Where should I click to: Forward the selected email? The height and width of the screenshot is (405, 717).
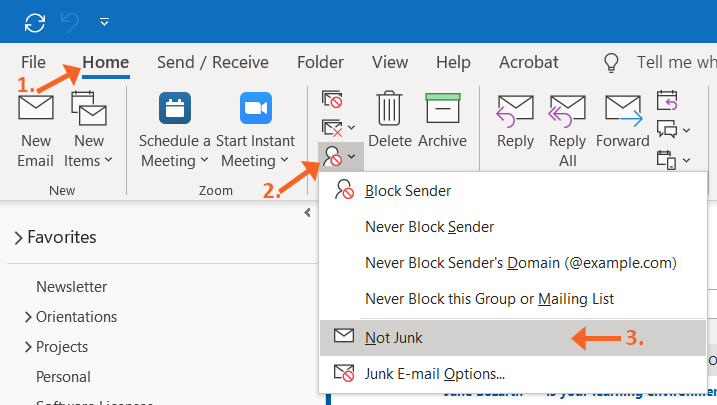coord(622,109)
